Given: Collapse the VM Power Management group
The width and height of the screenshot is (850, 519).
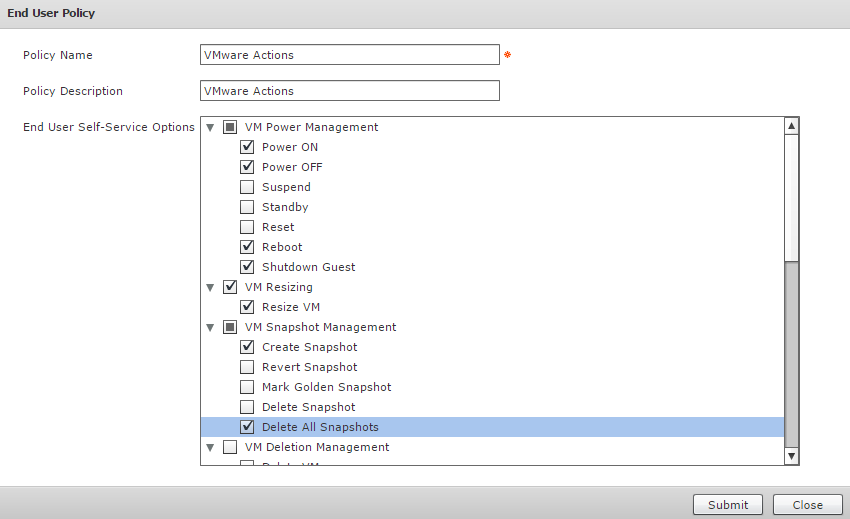Looking at the screenshot, I should [x=210, y=128].
